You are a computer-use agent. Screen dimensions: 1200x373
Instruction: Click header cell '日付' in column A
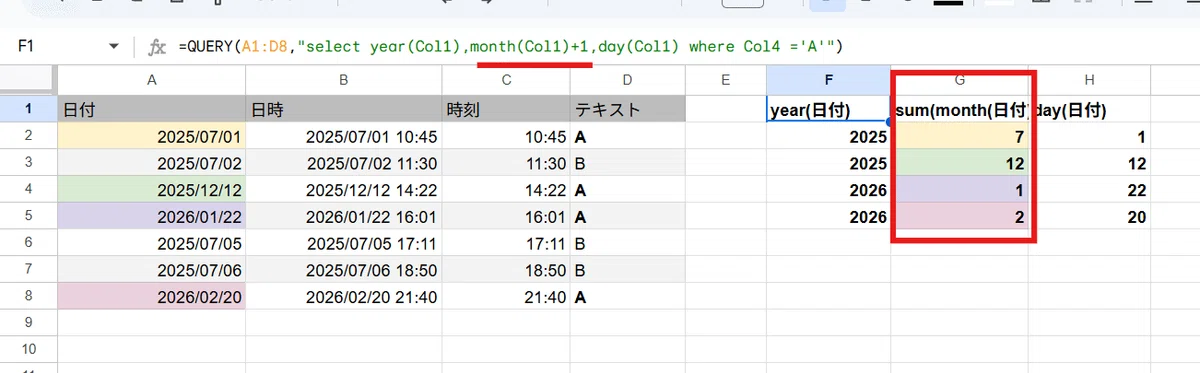152,109
